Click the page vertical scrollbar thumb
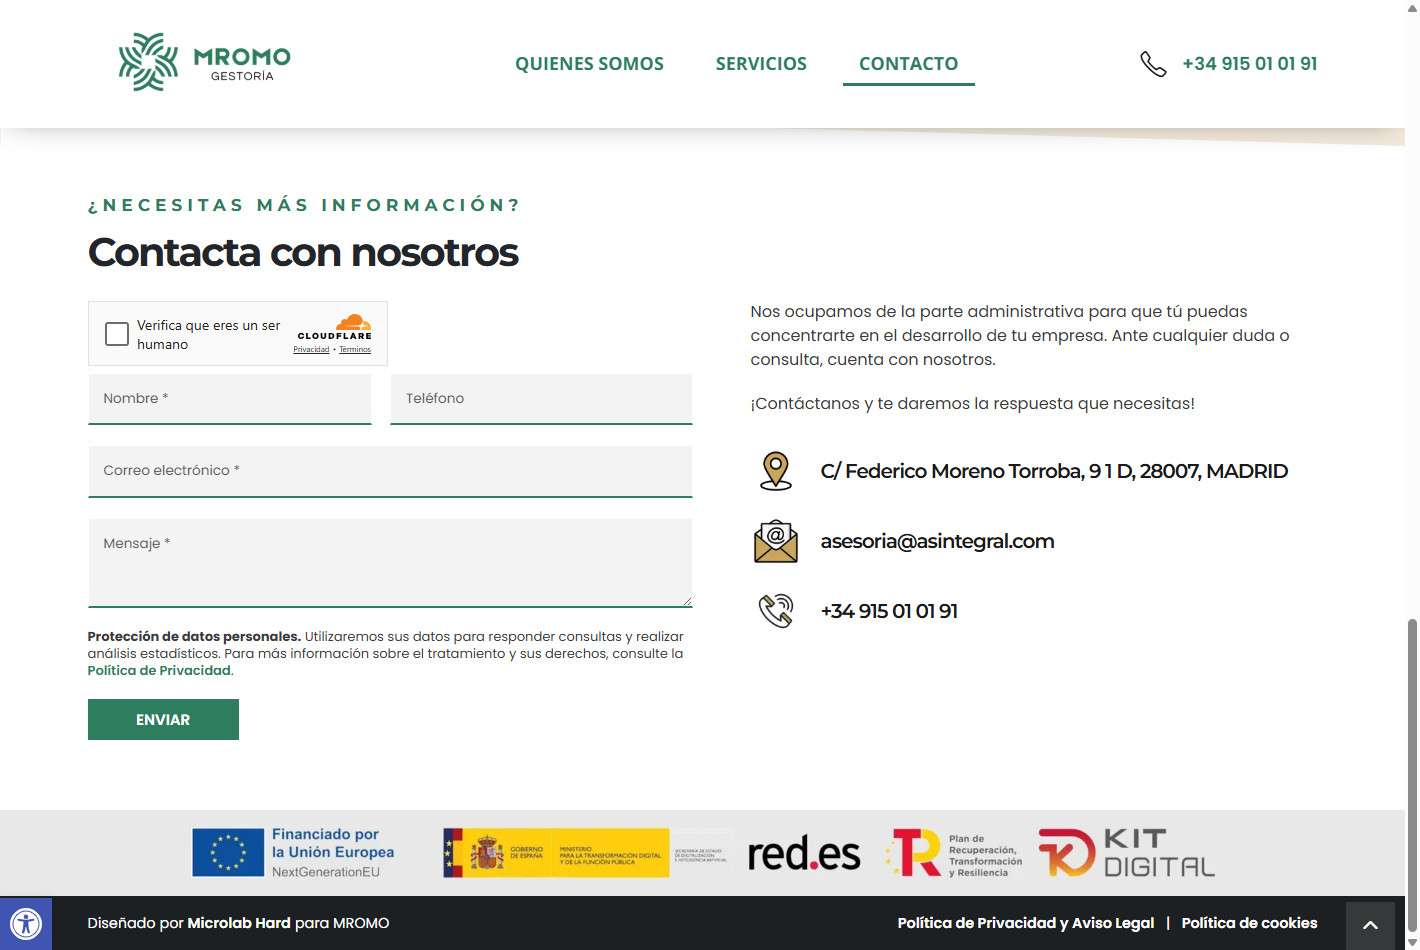 click(1412, 770)
